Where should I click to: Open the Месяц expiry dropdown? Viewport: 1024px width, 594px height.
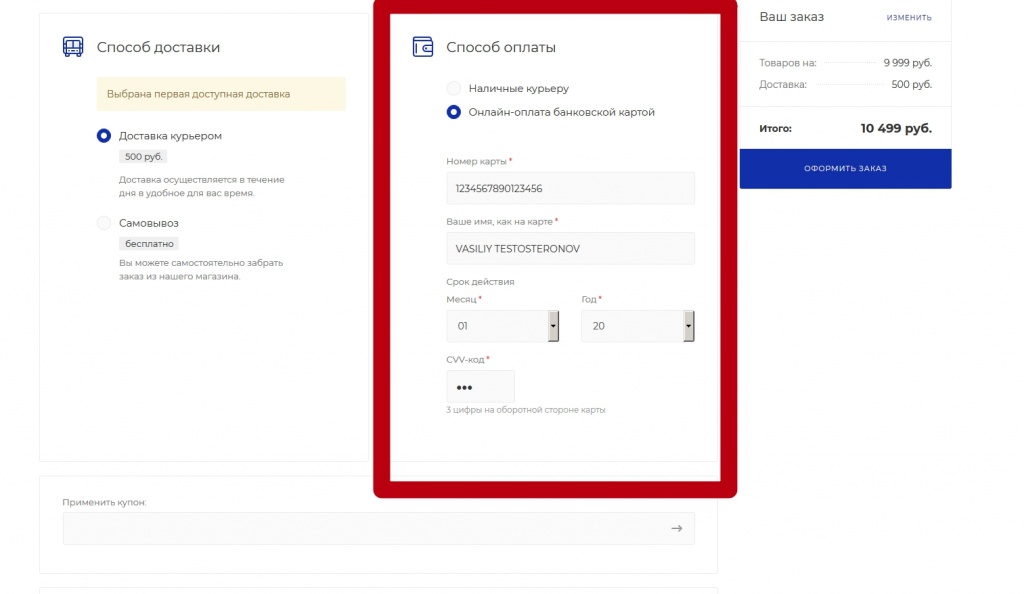pos(502,326)
